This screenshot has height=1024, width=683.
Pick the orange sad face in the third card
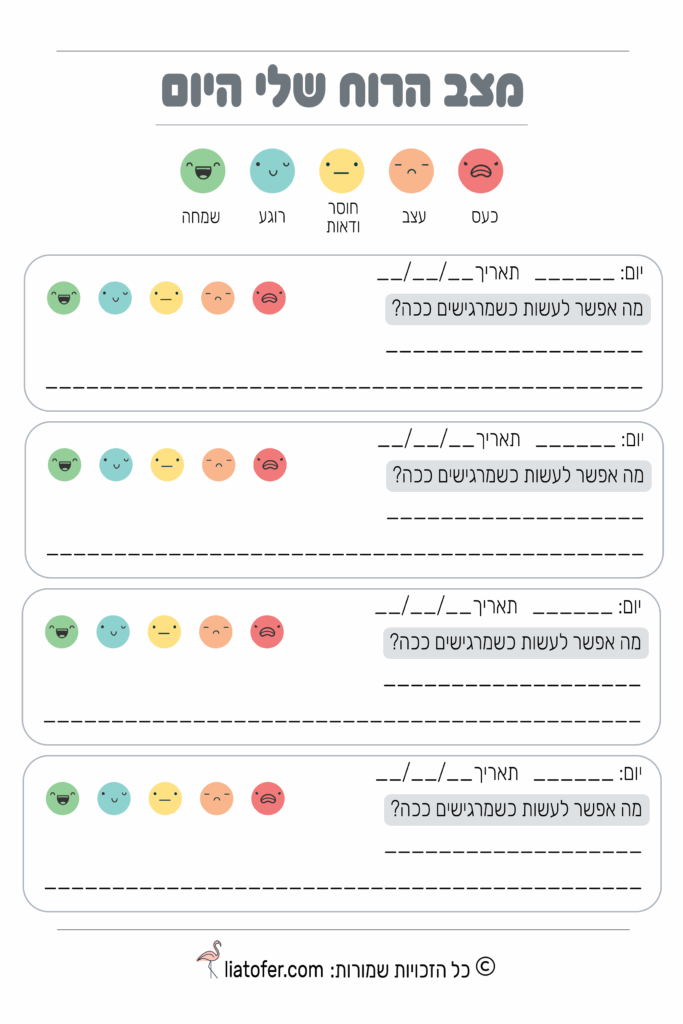216,632
